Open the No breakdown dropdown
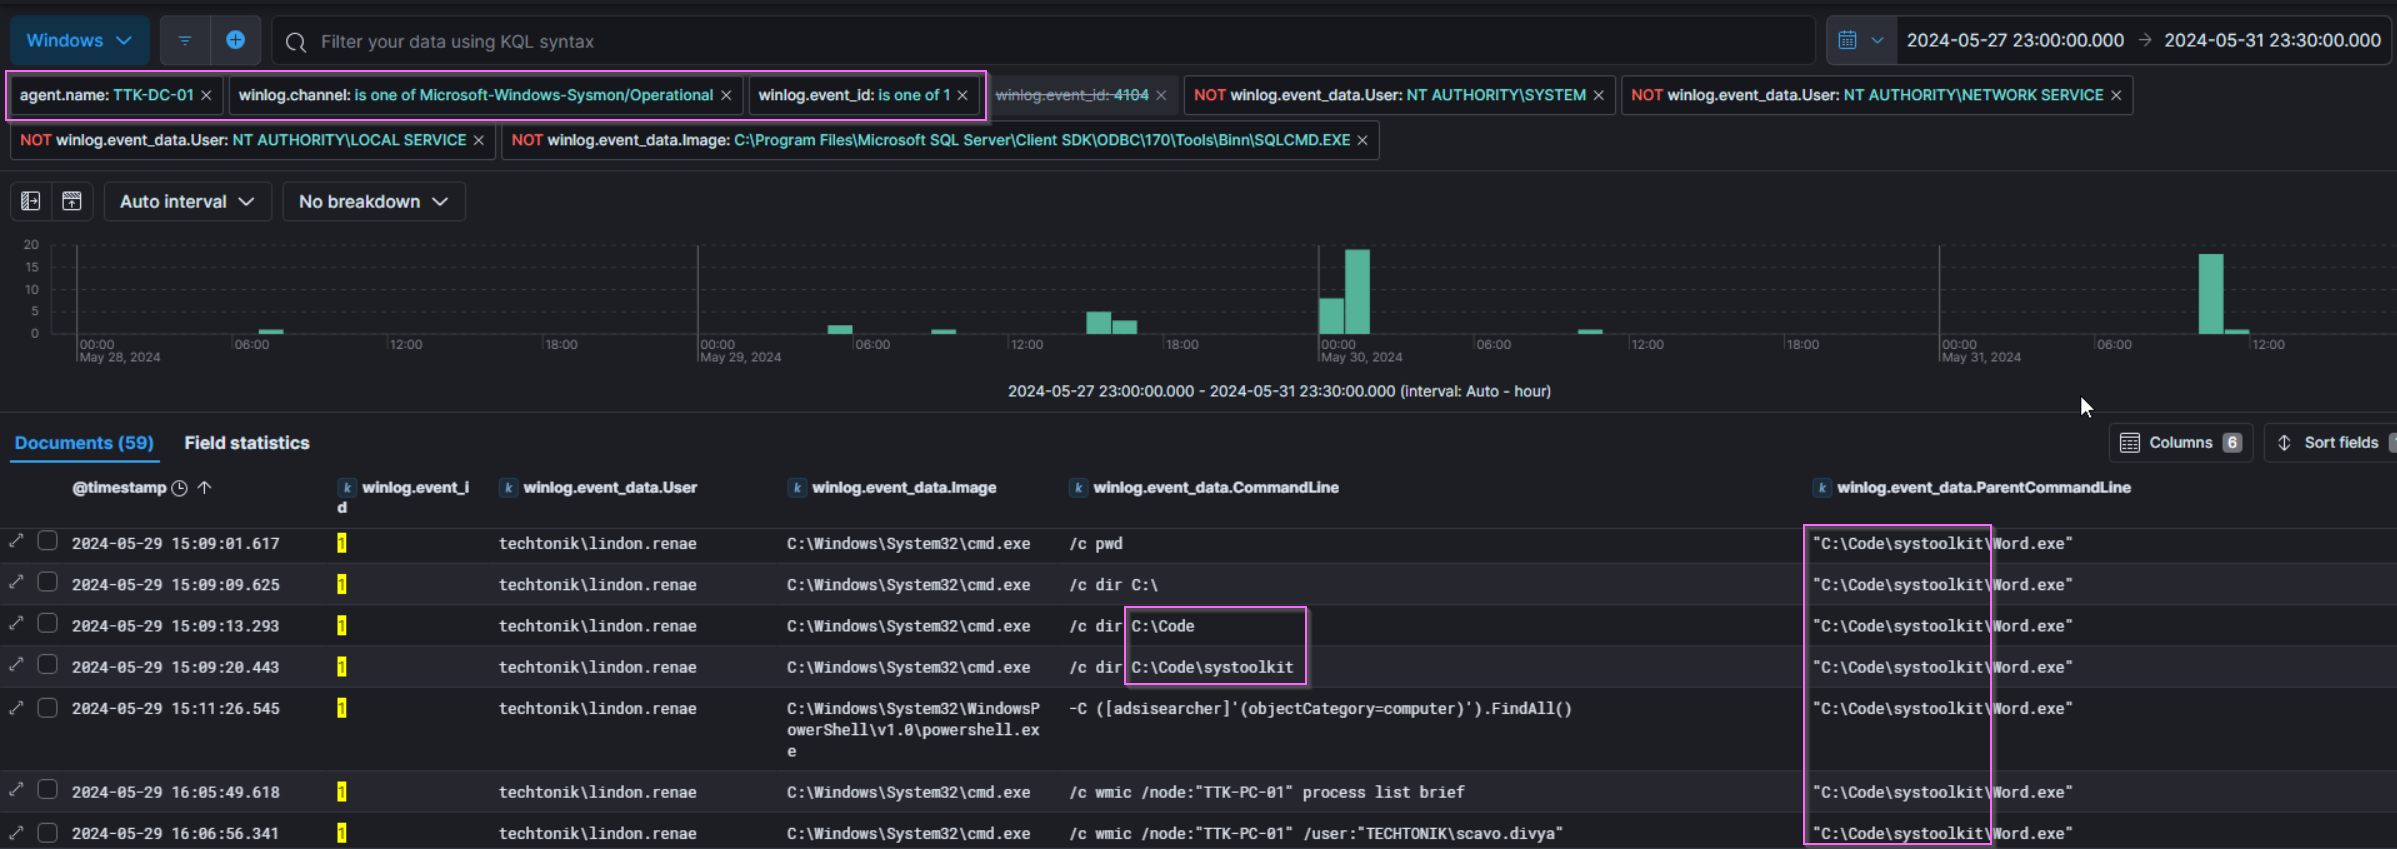The image size is (2397, 849). point(373,201)
